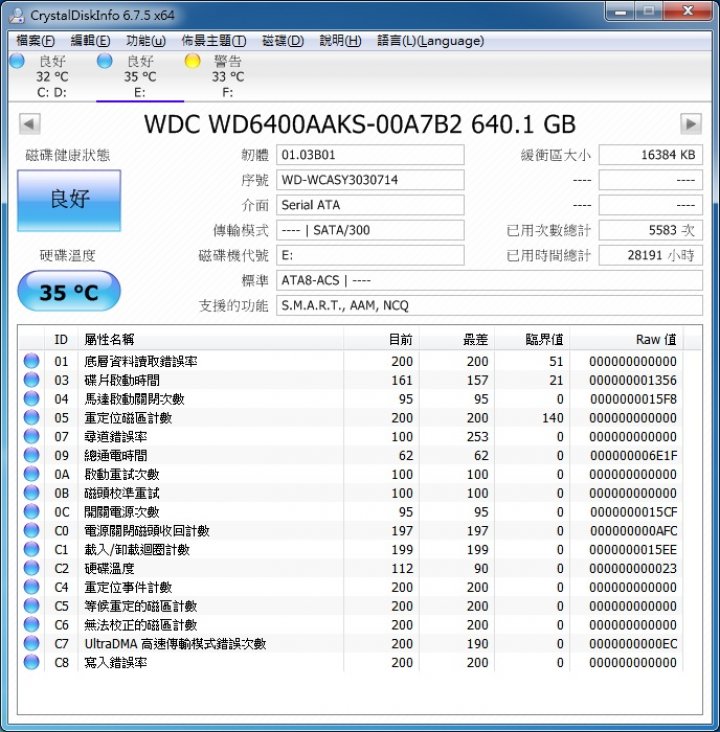This screenshot has width=720, height=732.
Task: Click status icon for attribute 04 馬達啟動關閉次數
Action: [31, 399]
